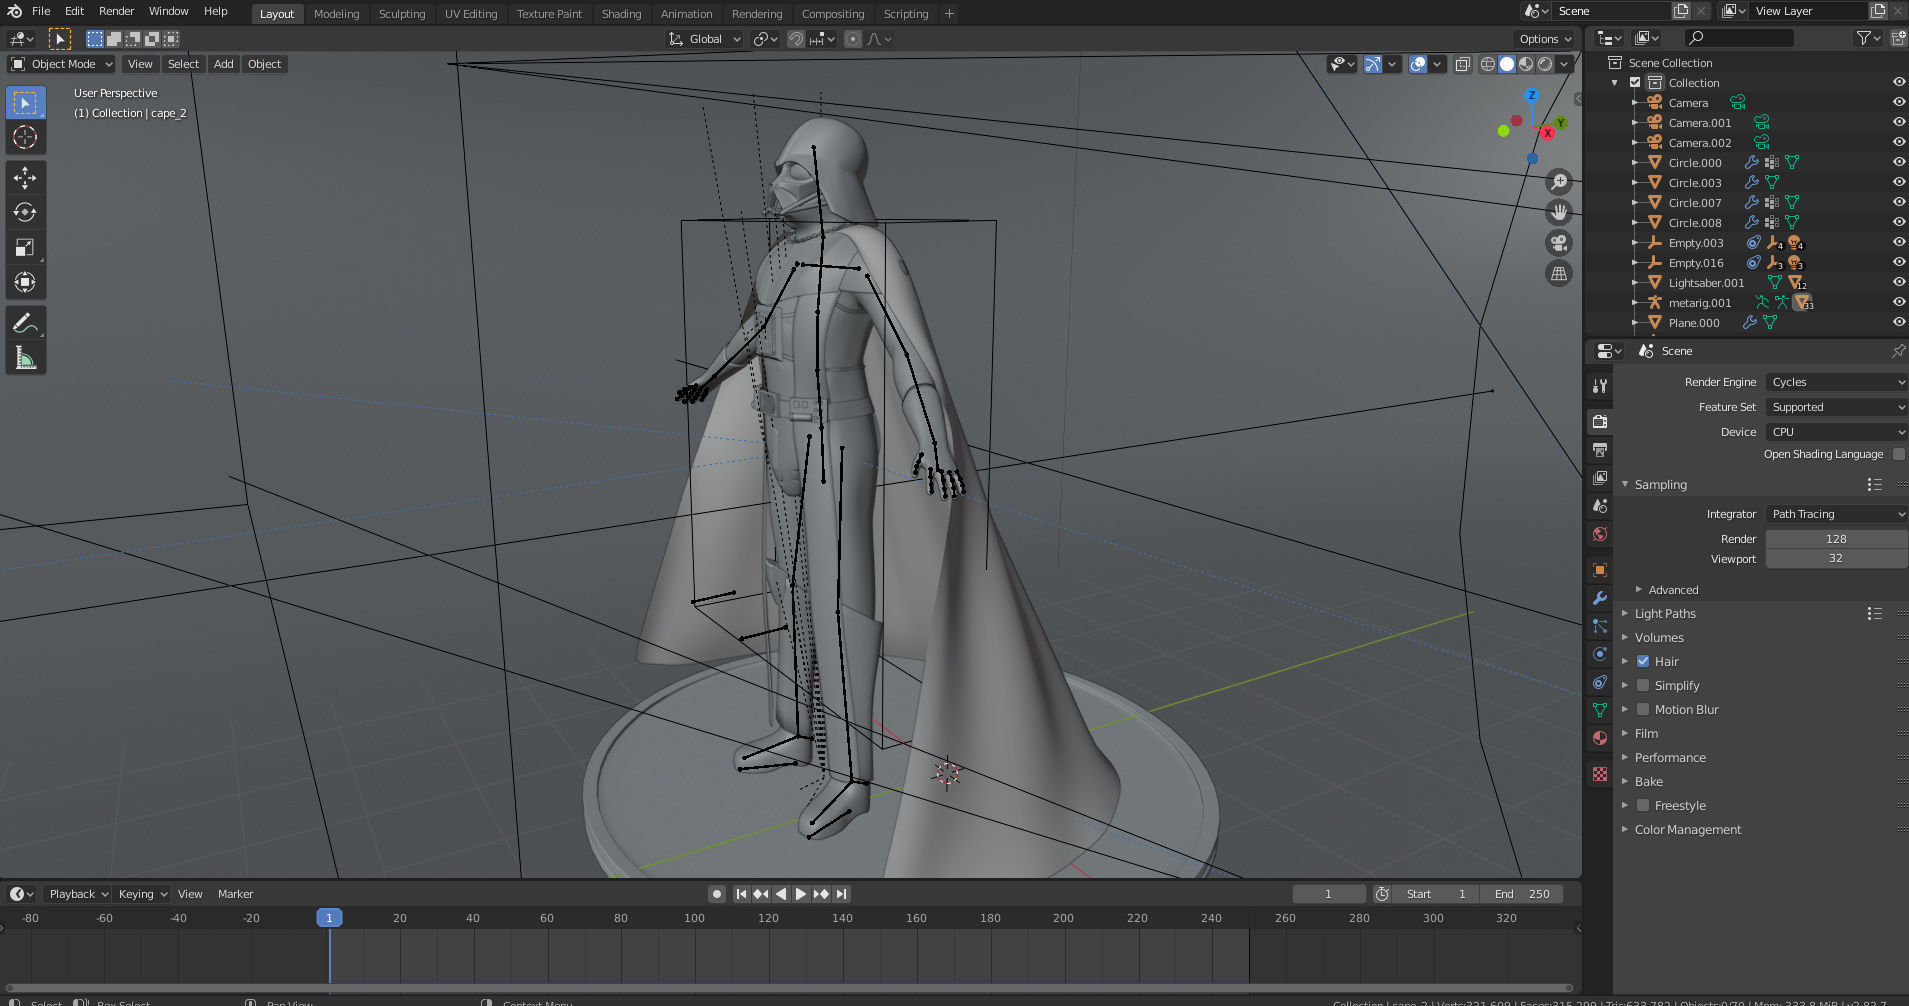Enable Open Shading Language checkbox
Image resolution: width=1909 pixels, height=1006 pixels.
click(x=1899, y=454)
